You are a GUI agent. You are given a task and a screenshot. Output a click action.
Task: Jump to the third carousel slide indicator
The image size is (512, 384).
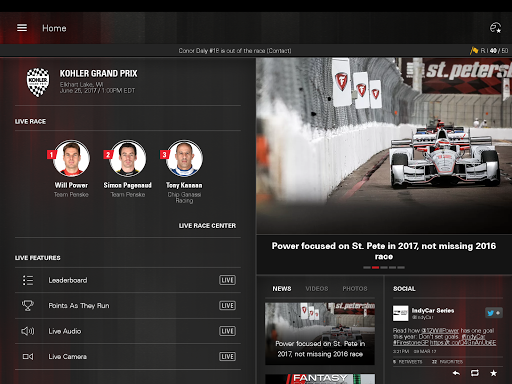point(384,267)
